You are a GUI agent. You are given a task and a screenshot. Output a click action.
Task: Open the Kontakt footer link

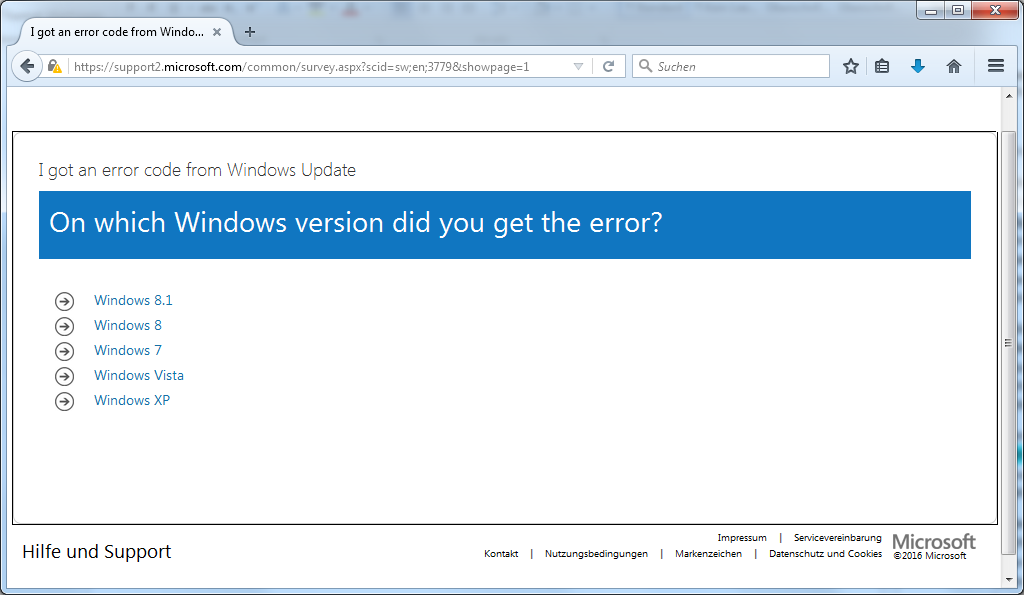point(501,553)
